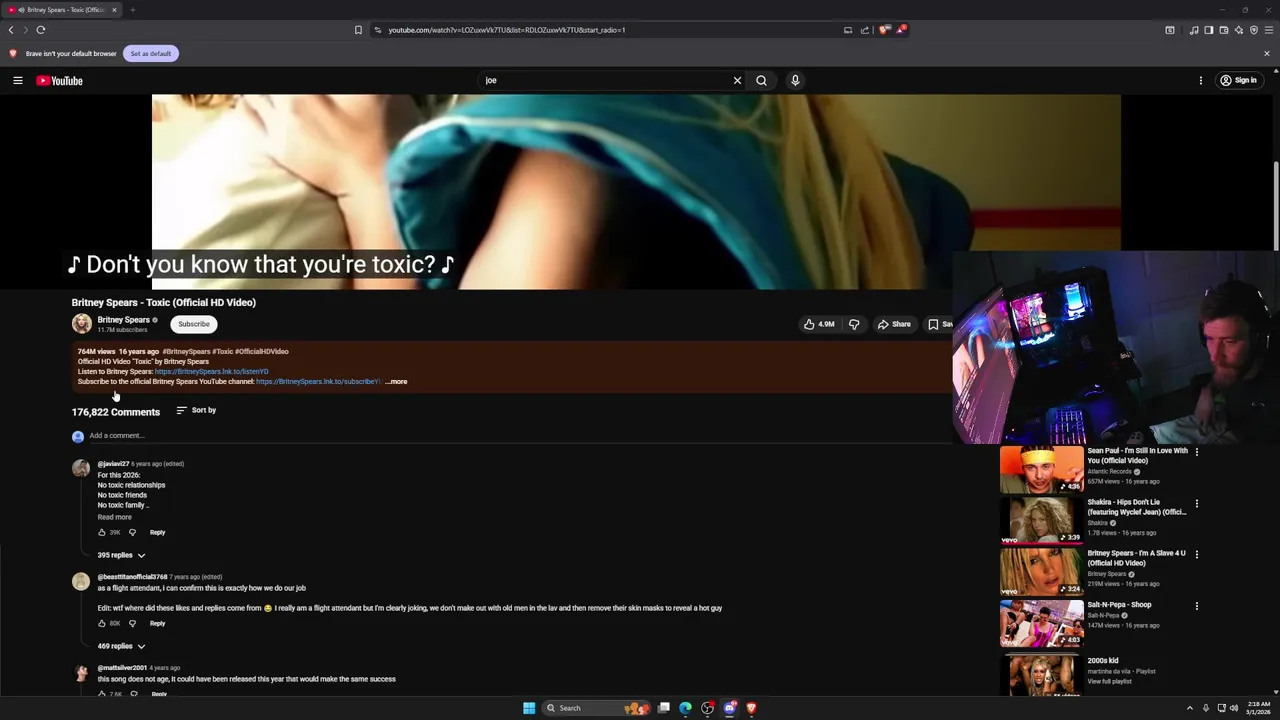
Task: Click the YouTube logo to go home
Action: click(59, 80)
